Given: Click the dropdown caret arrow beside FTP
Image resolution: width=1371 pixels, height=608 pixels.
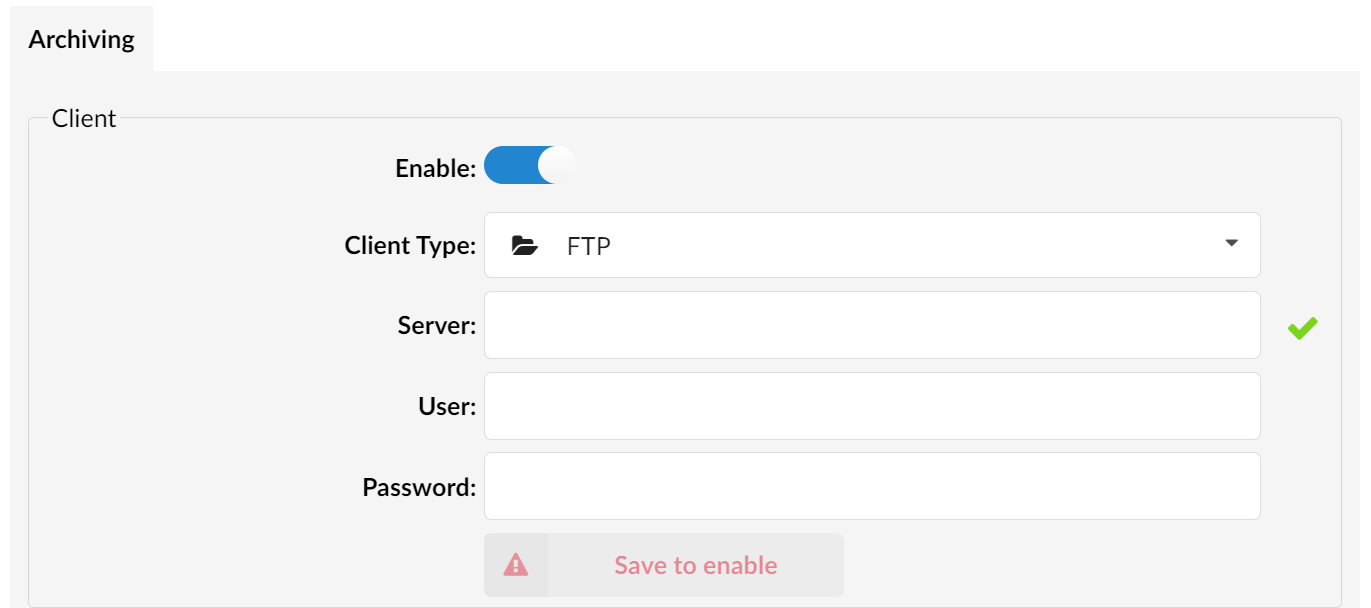Looking at the screenshot, I should (1232, 244).
